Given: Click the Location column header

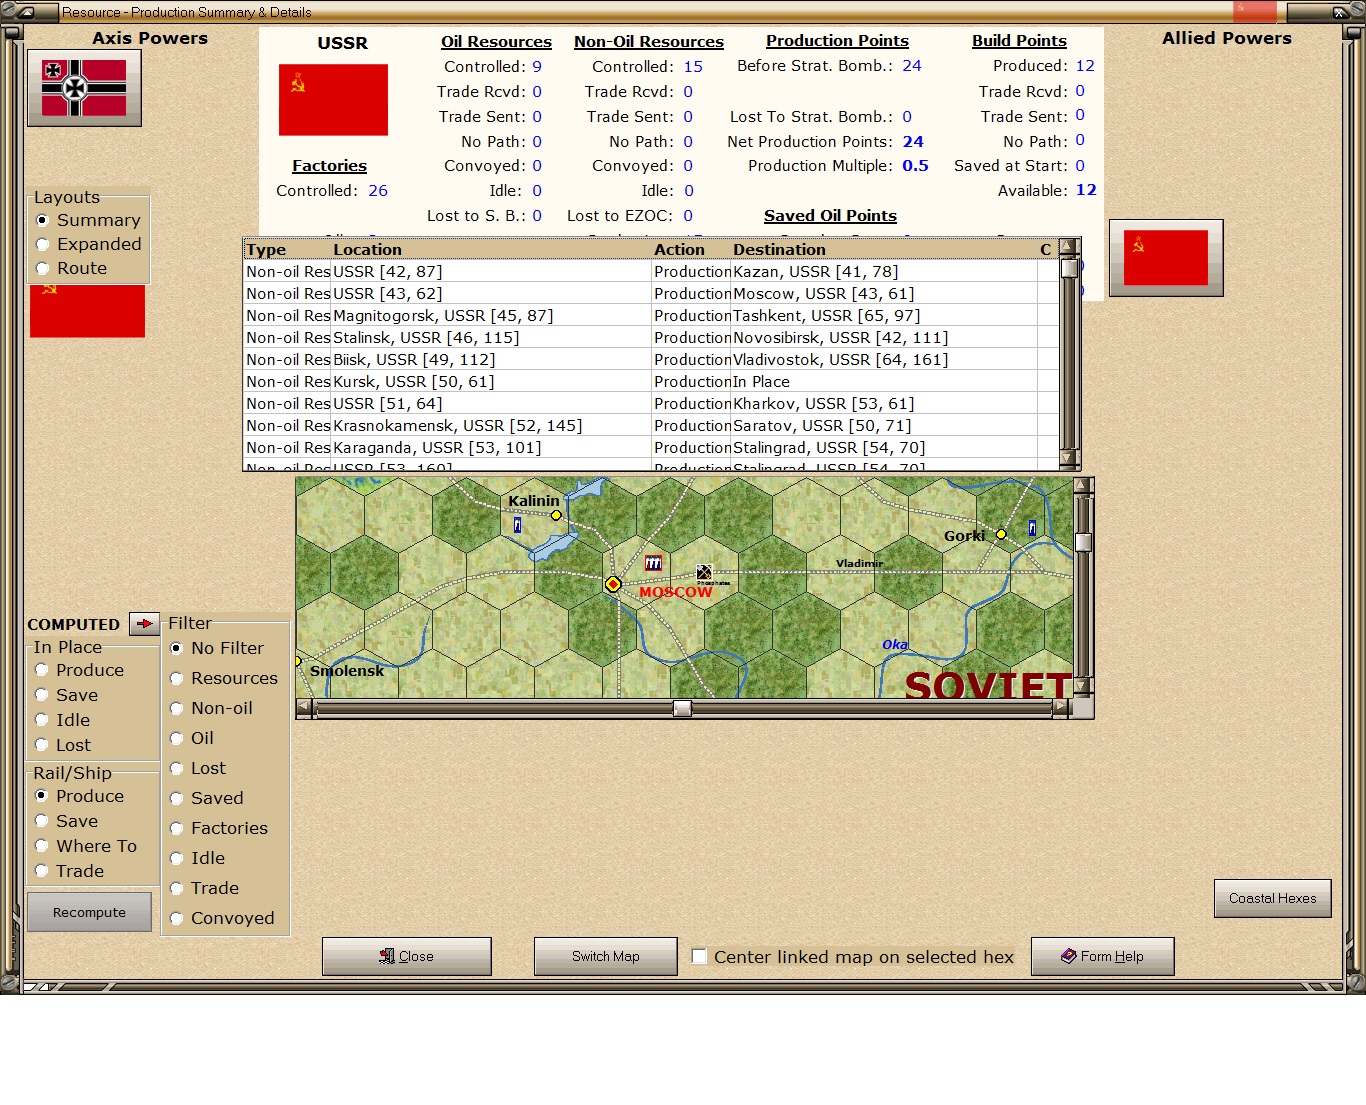Looking at the screenshot, I should 491,249.
